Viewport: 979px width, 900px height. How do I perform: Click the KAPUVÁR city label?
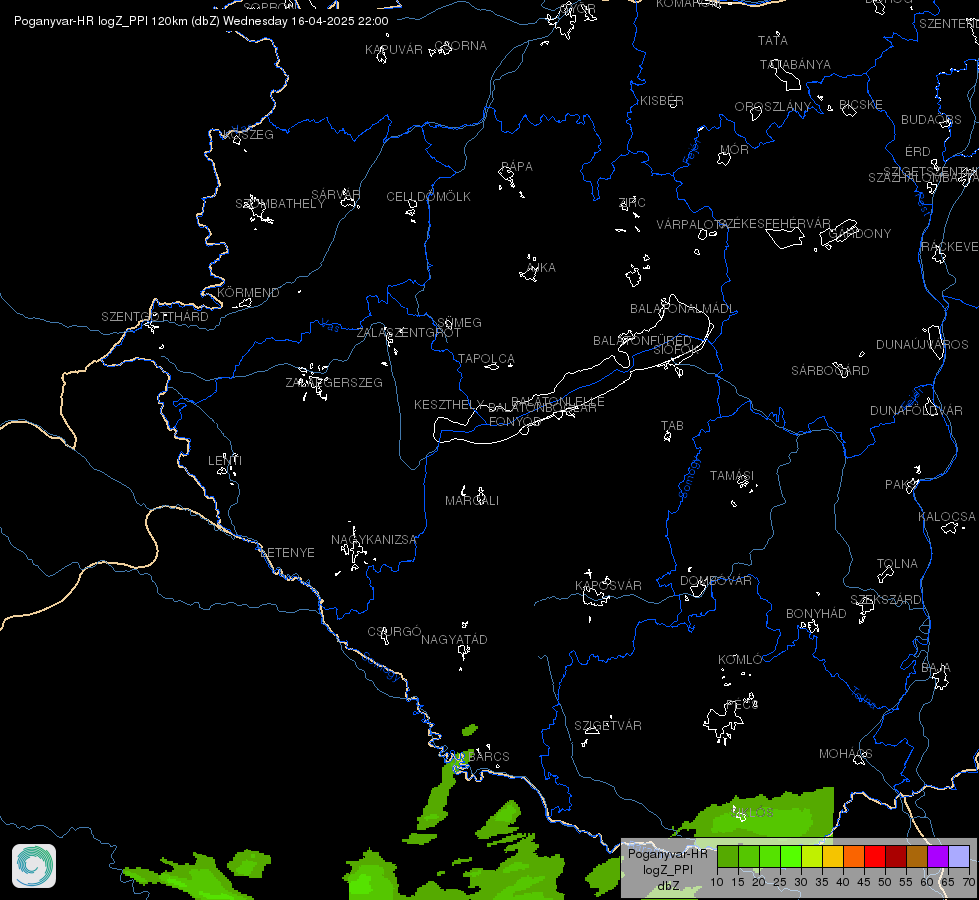[394, 50]
